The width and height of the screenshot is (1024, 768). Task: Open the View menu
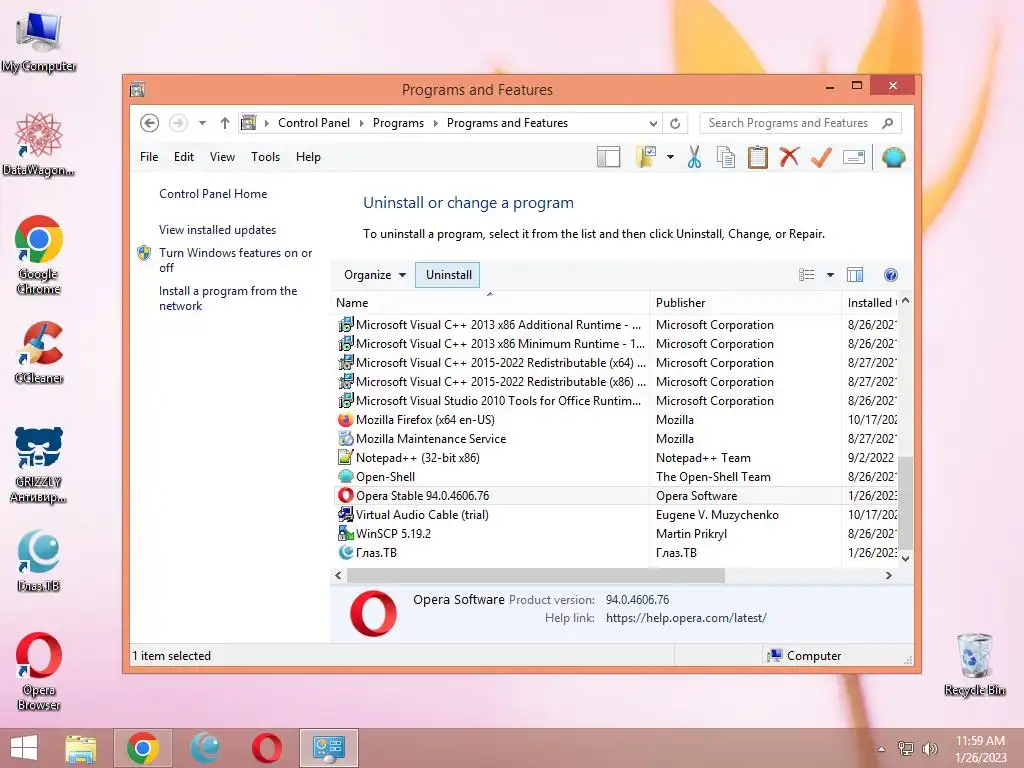222,157
